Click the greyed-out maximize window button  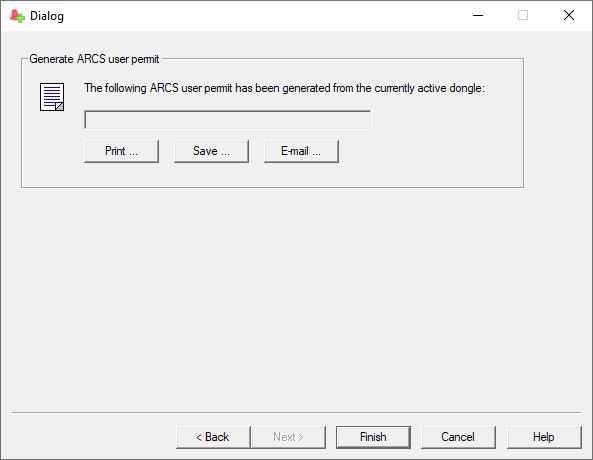pos(523,16)
